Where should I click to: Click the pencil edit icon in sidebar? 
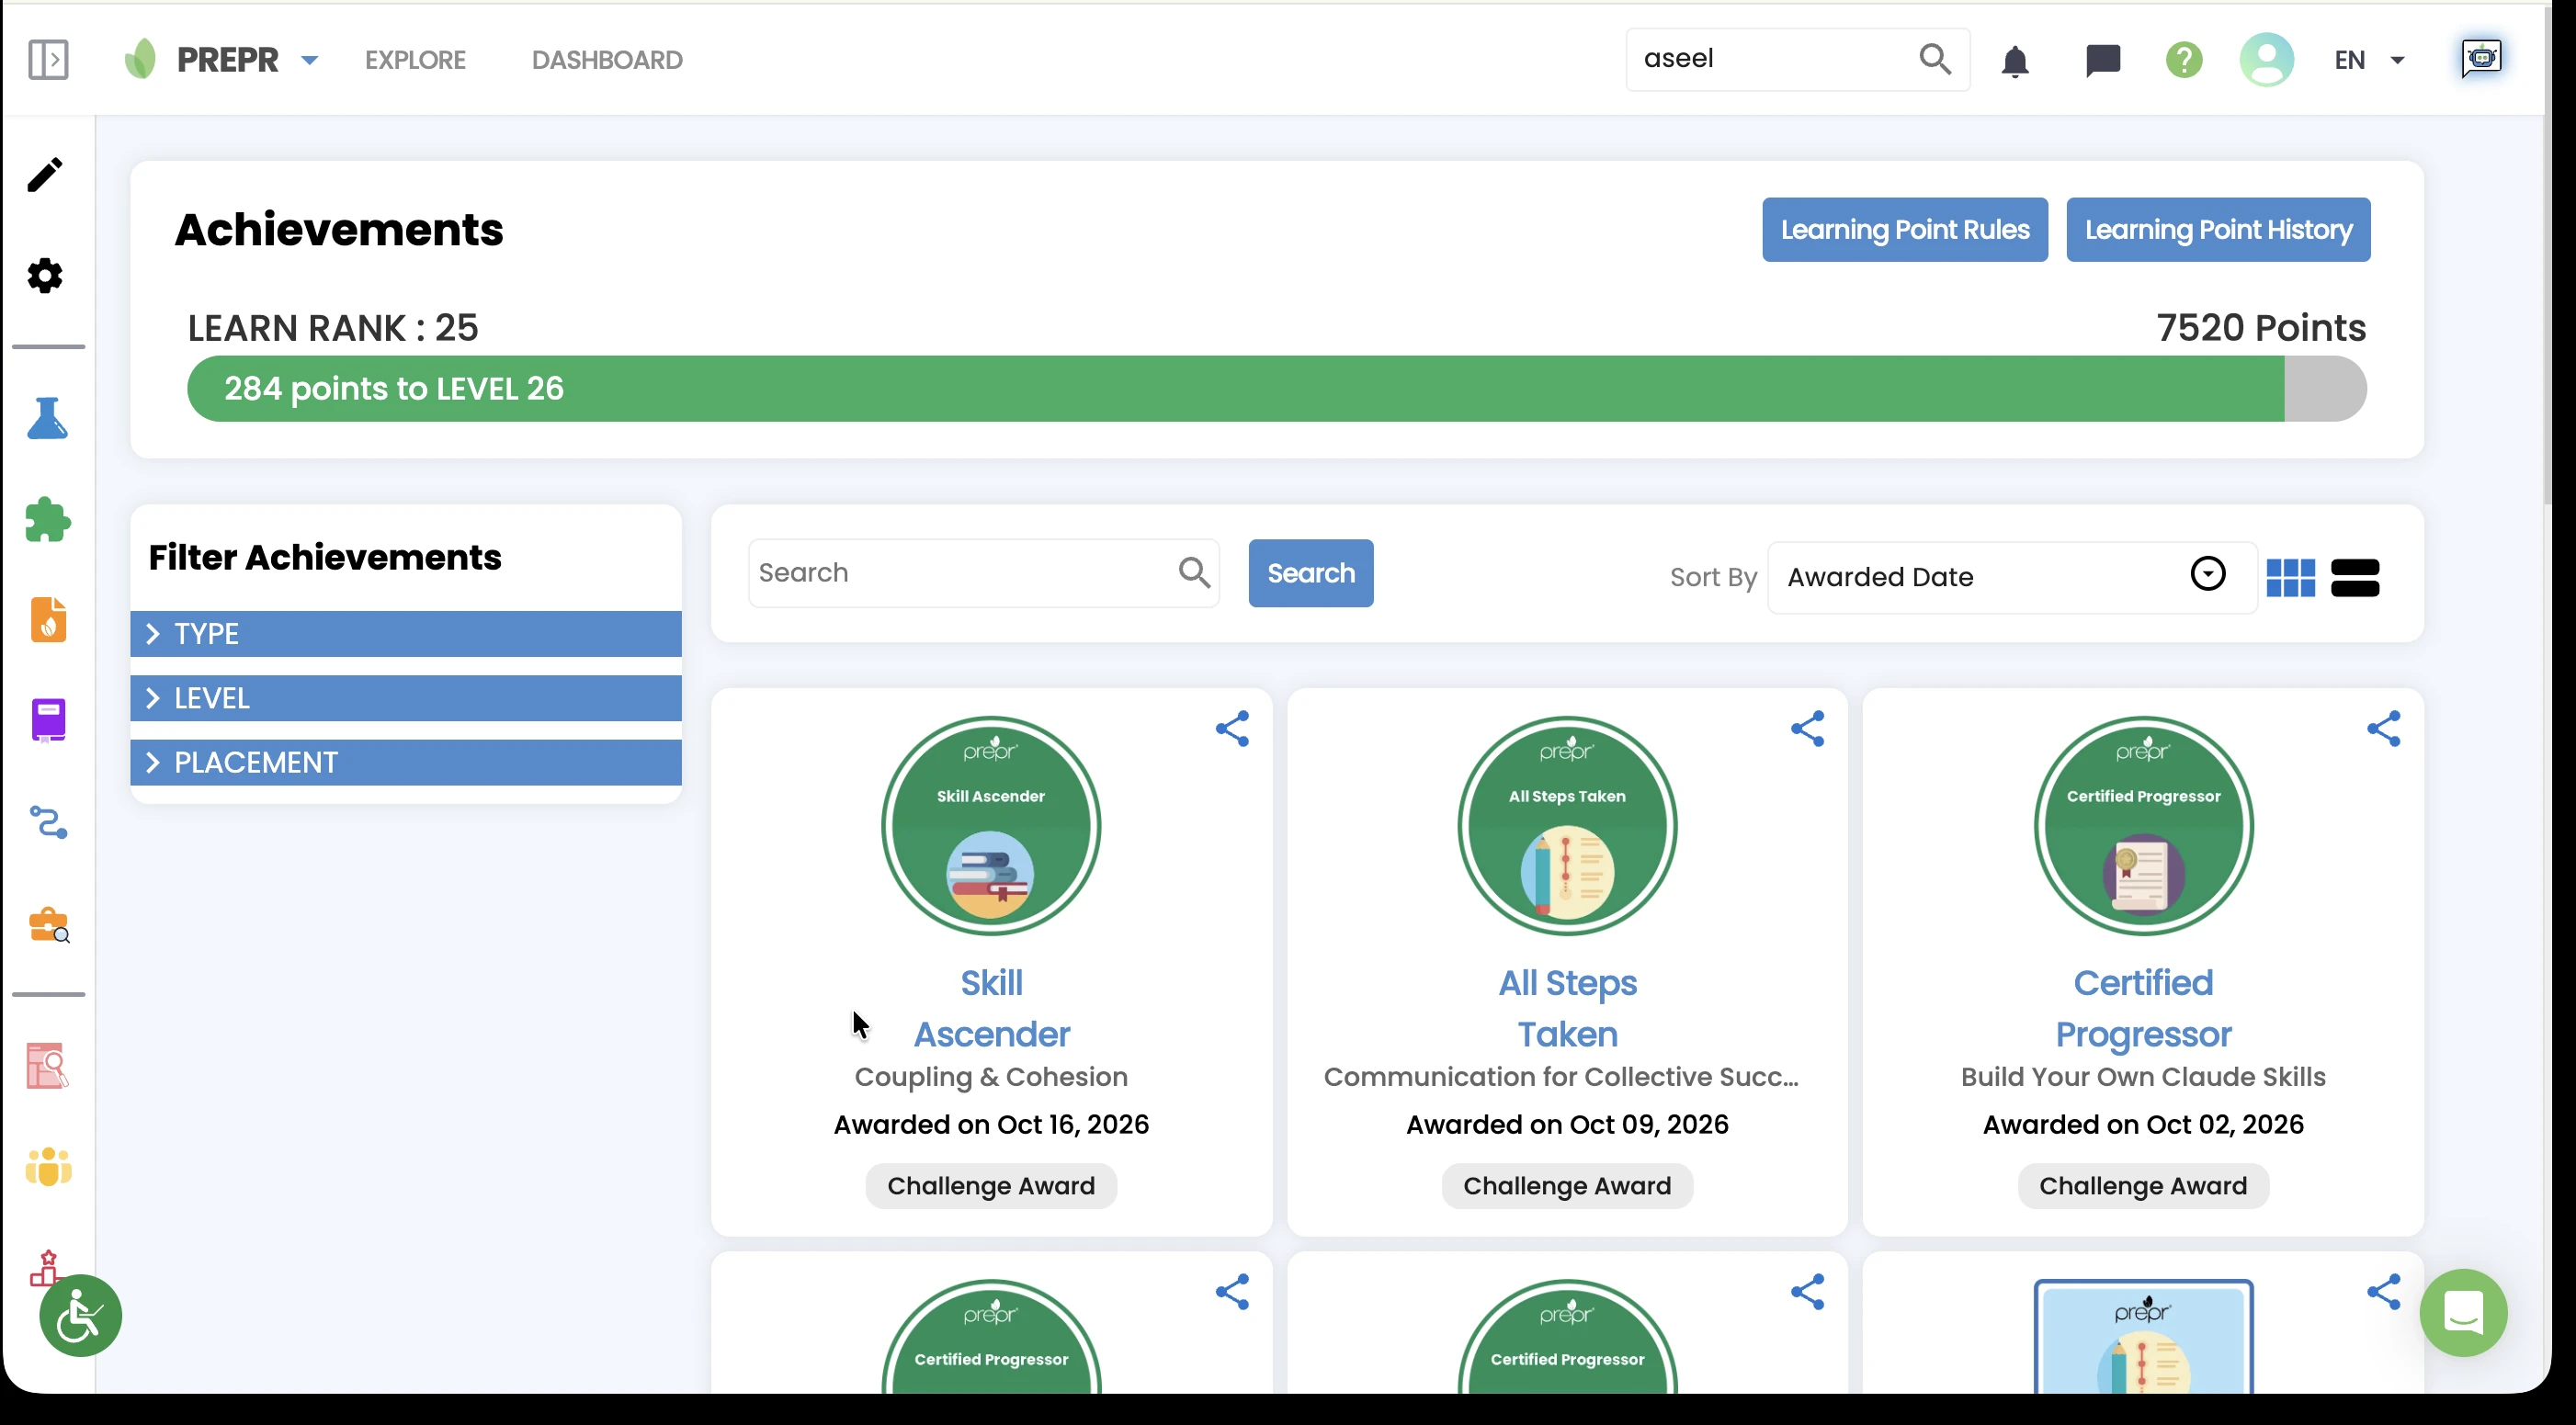(46, 174)
